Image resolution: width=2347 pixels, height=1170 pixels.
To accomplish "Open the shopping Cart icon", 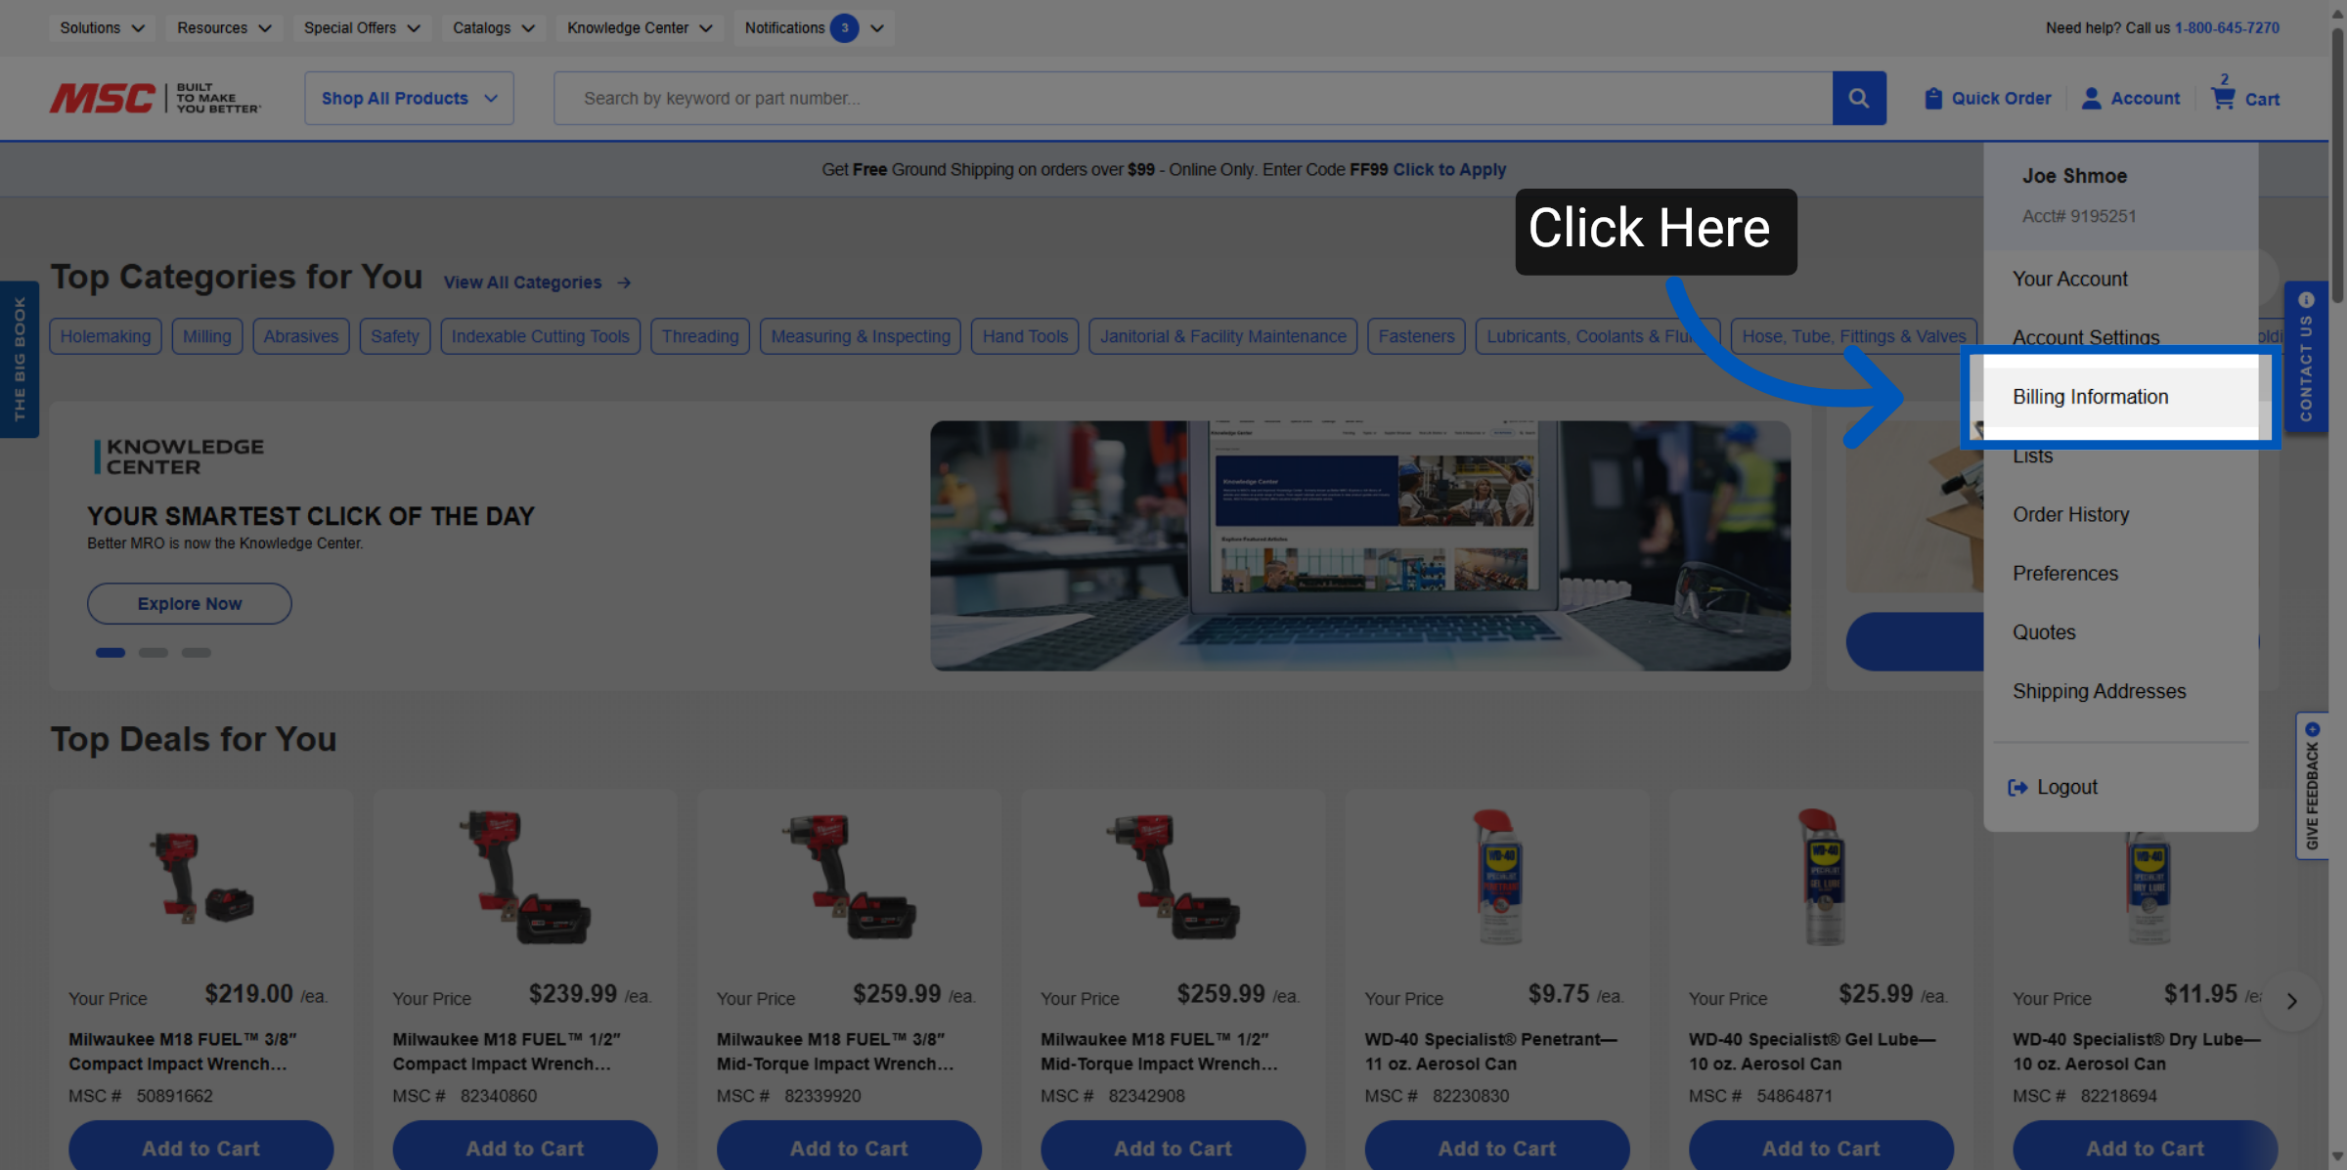I will (2223, 98).
